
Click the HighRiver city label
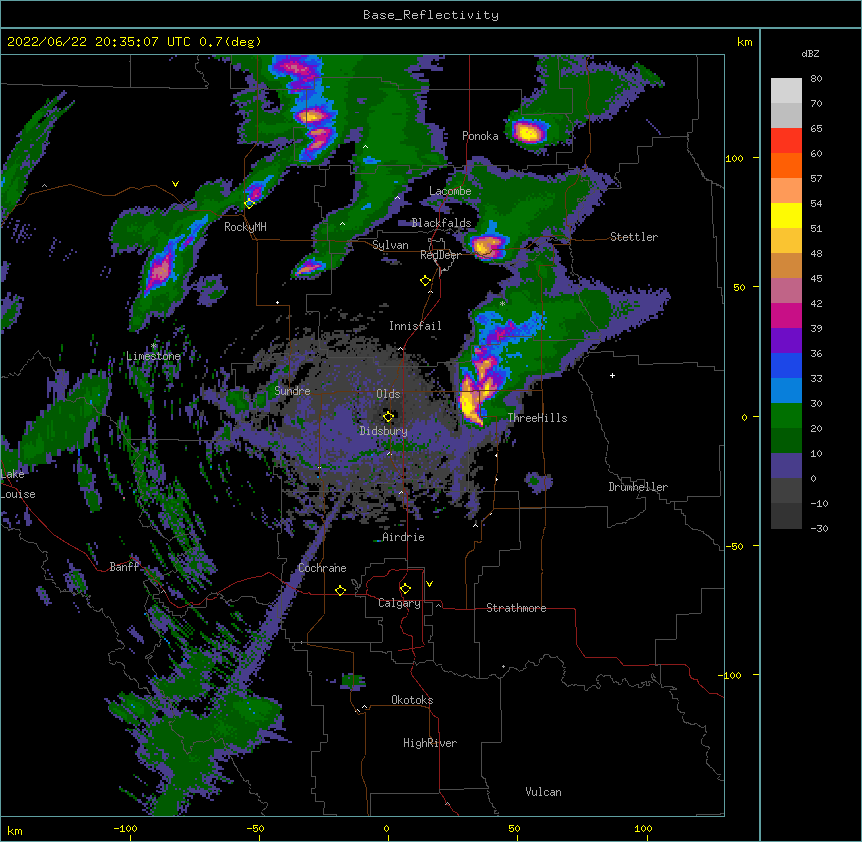click(430, 743)
